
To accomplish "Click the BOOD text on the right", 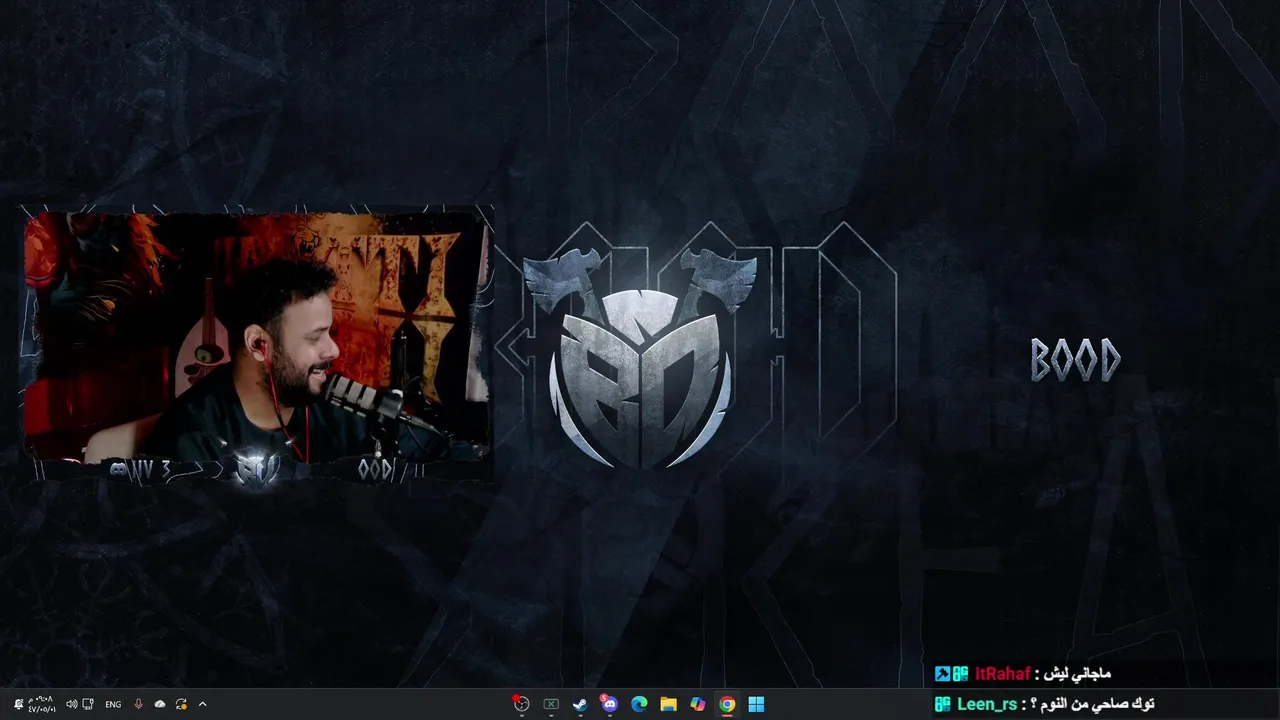I will (1075, 360).
